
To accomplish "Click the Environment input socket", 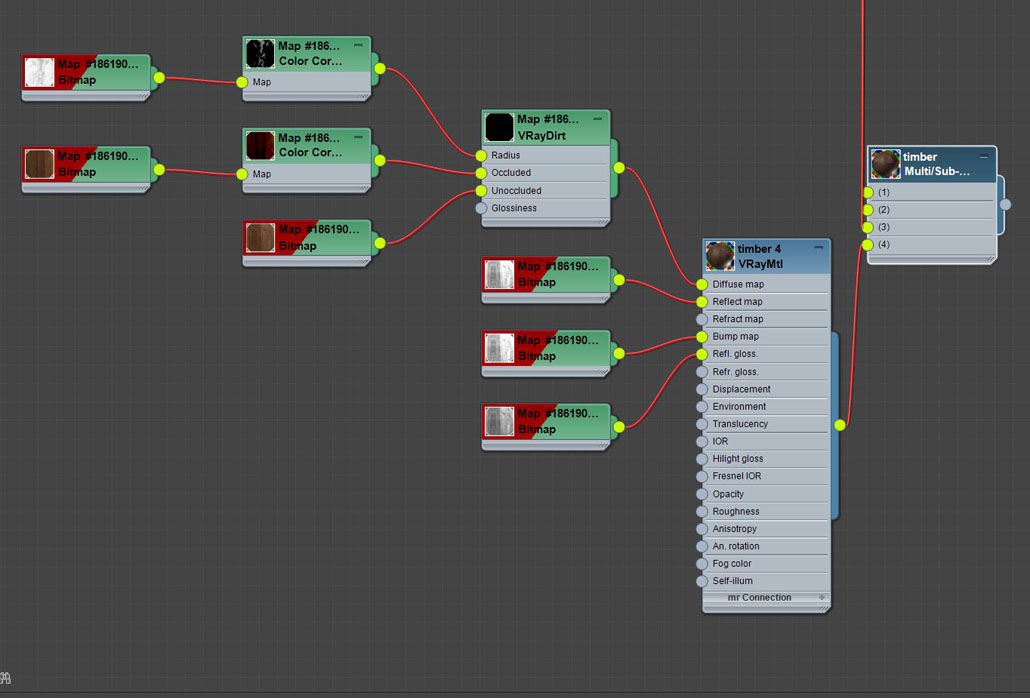I will pyautogui.click(x=702, y=406).
